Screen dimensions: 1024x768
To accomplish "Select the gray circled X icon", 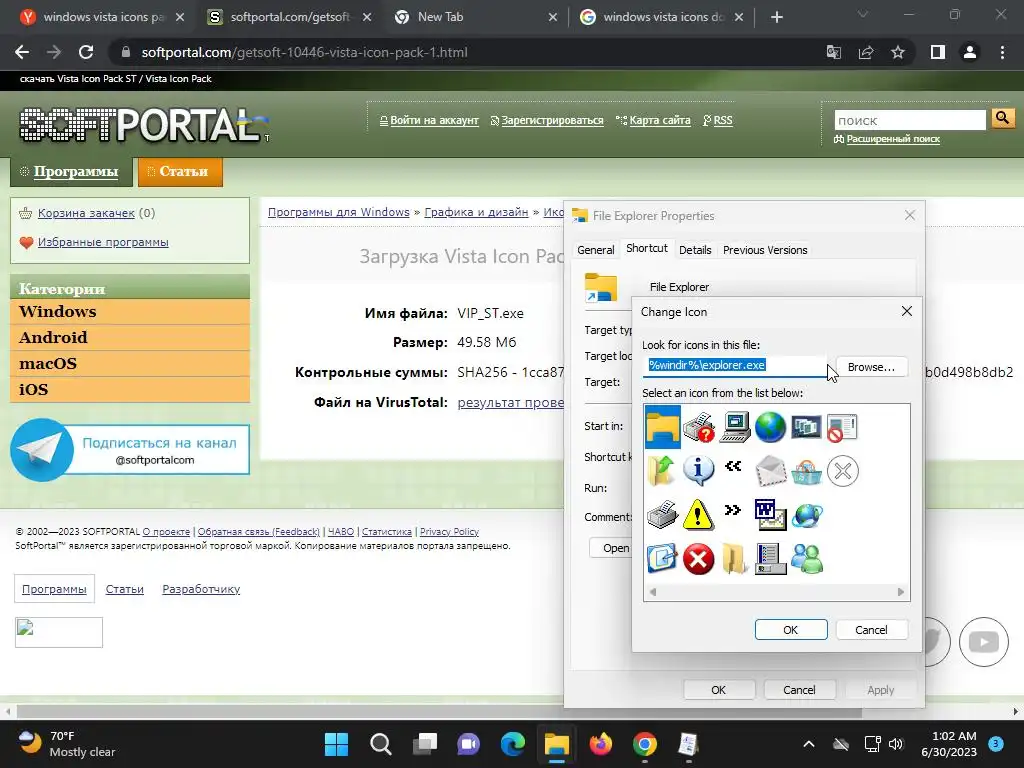I will pyautogui.click(x=842, y=471).
